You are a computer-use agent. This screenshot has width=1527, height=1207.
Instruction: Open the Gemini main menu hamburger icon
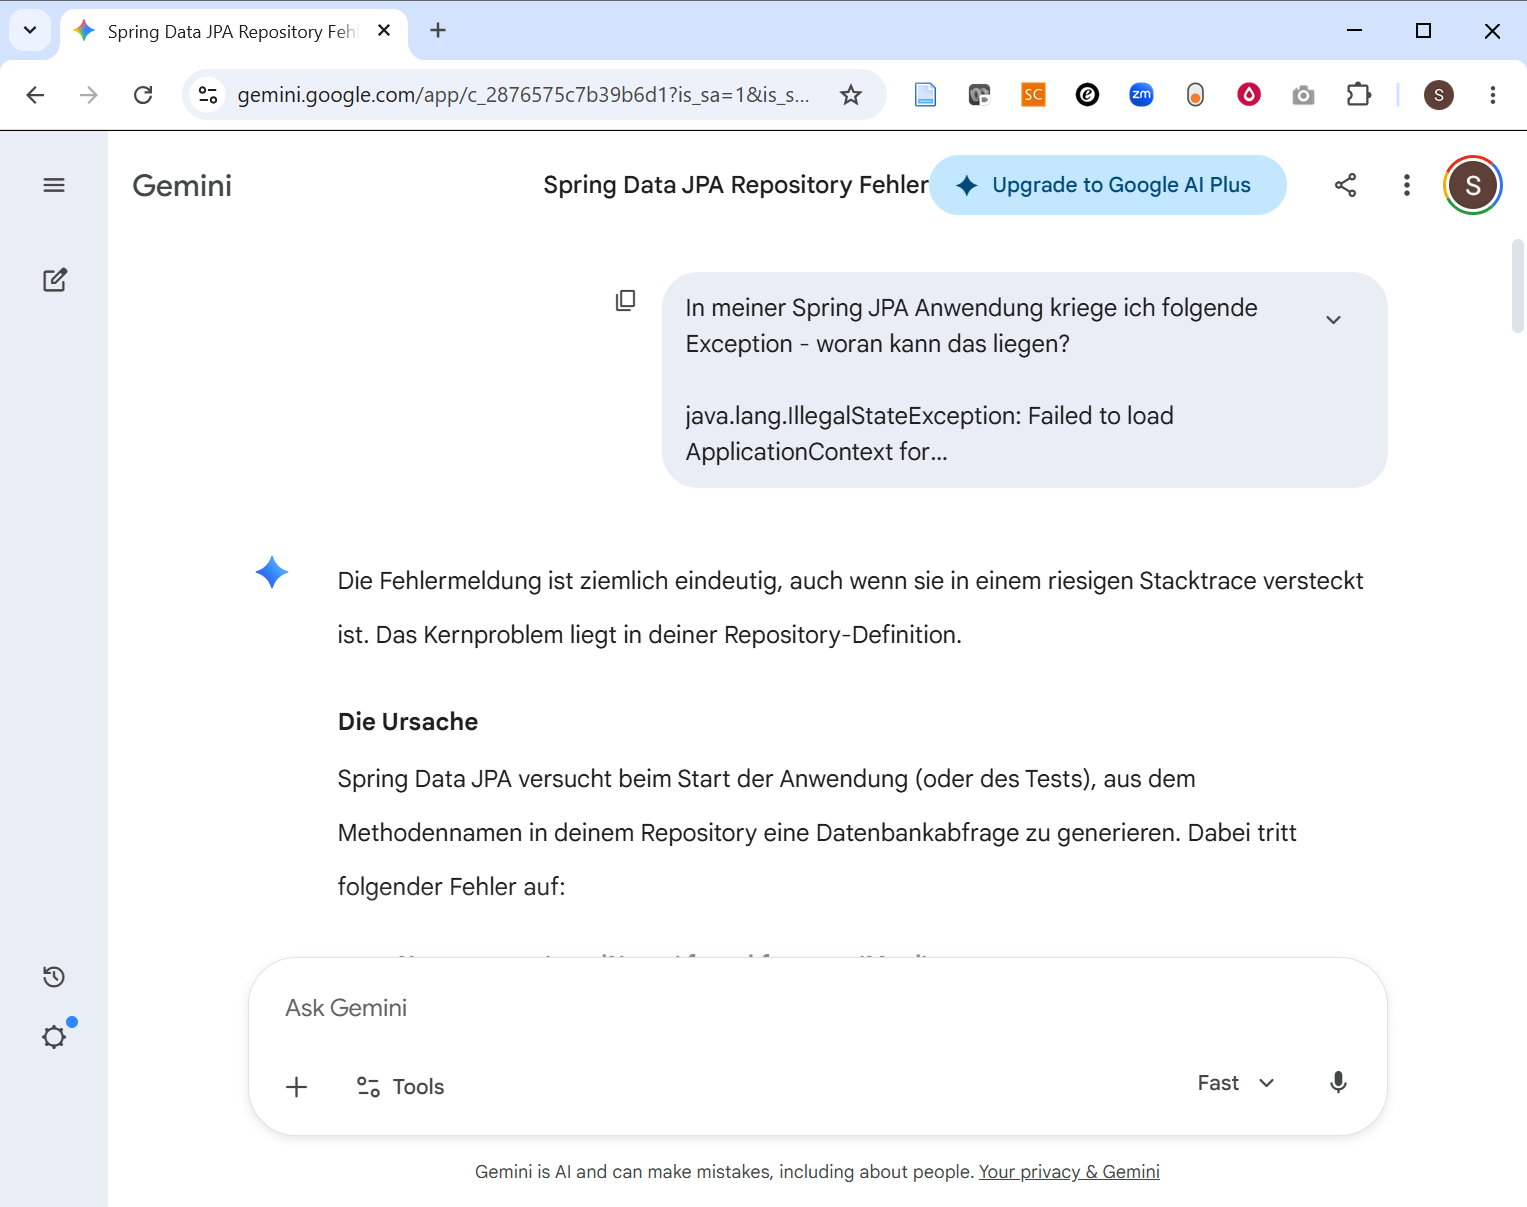(54, 185)
